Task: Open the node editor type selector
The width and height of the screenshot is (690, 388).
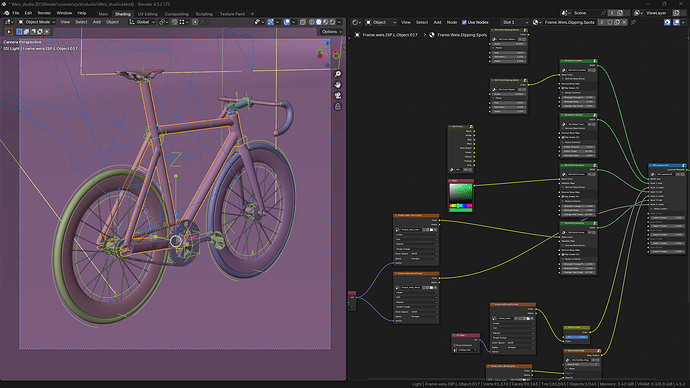Action: 356,22
